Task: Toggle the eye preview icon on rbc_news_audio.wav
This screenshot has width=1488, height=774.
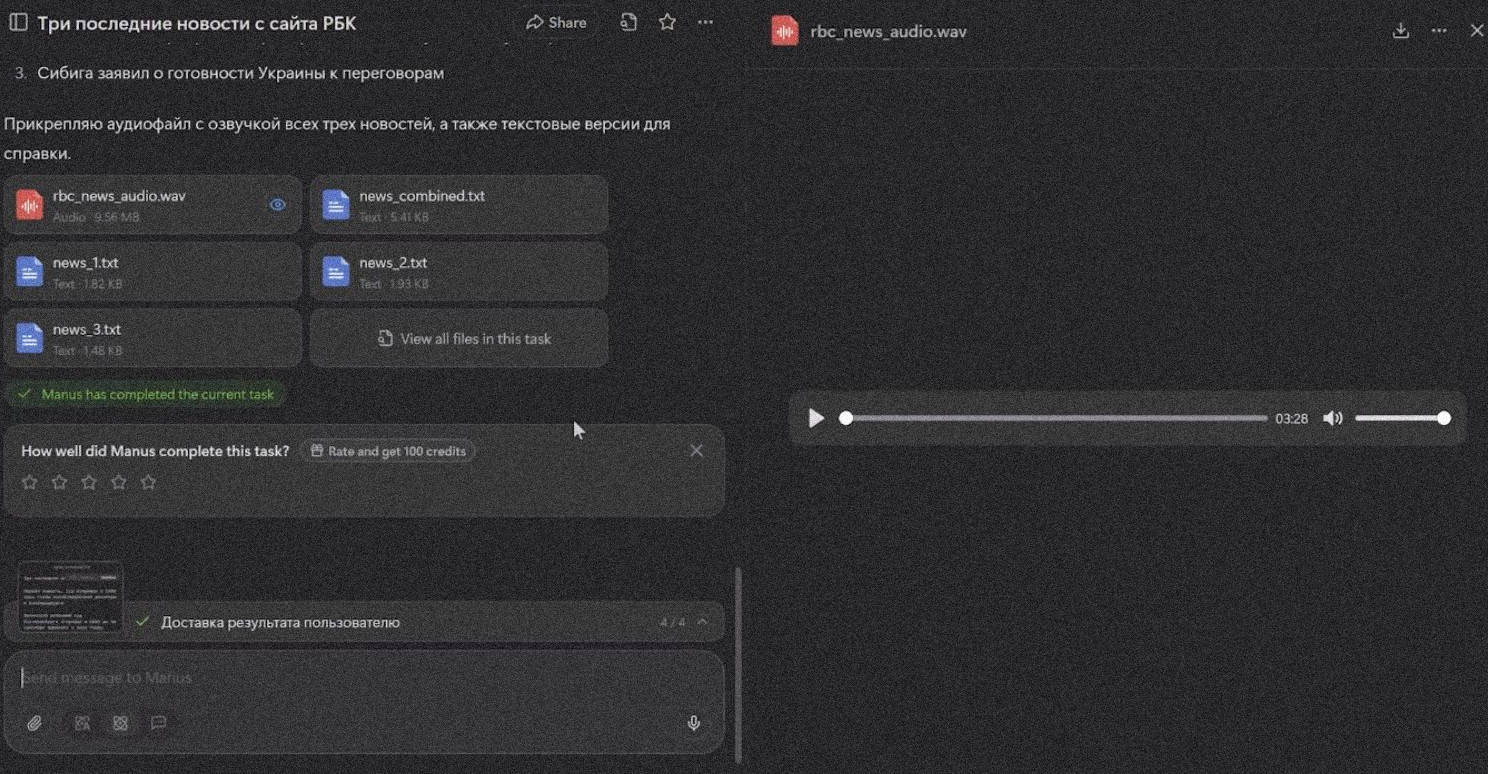Action: [278, 205]
